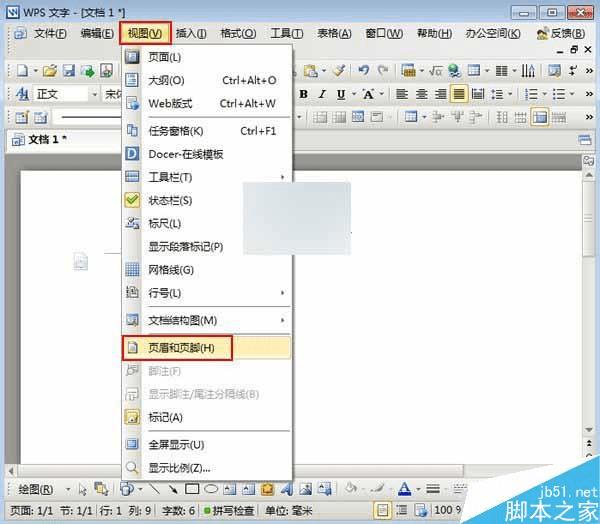Align text left
Viewport: 600px width, 524px height.
(402, 94)
